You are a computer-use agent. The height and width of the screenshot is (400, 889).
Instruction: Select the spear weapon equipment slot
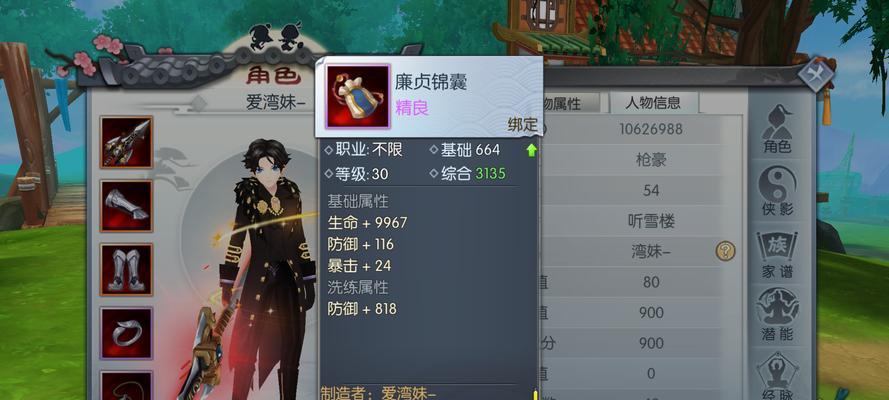pyautogui.click(x=126, y=142)
